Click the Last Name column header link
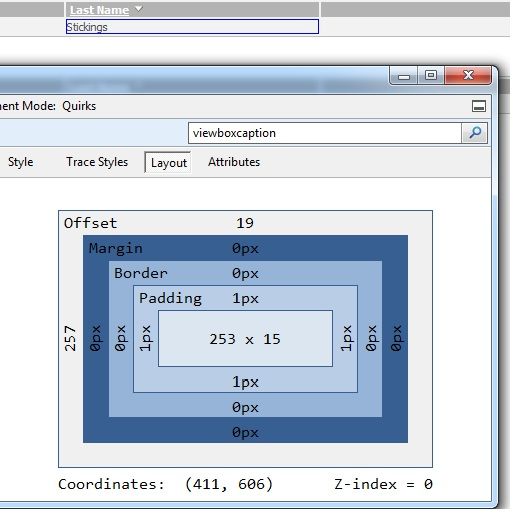Viewport: 515px width, 523px height. click(99, 10)
